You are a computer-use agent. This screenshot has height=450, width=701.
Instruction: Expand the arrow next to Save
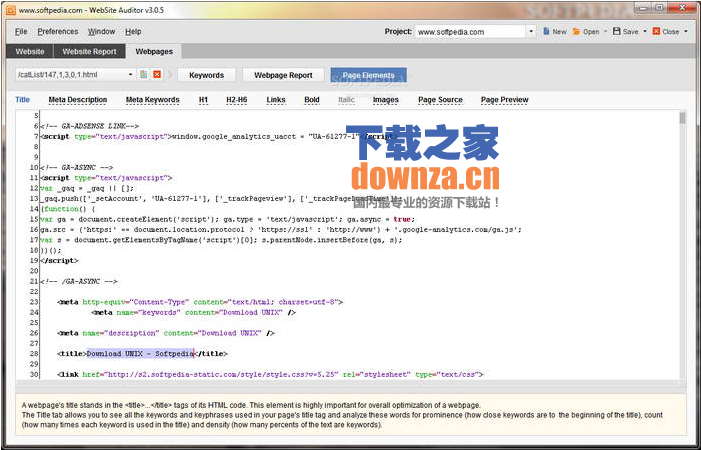click(x=645, y=32)
